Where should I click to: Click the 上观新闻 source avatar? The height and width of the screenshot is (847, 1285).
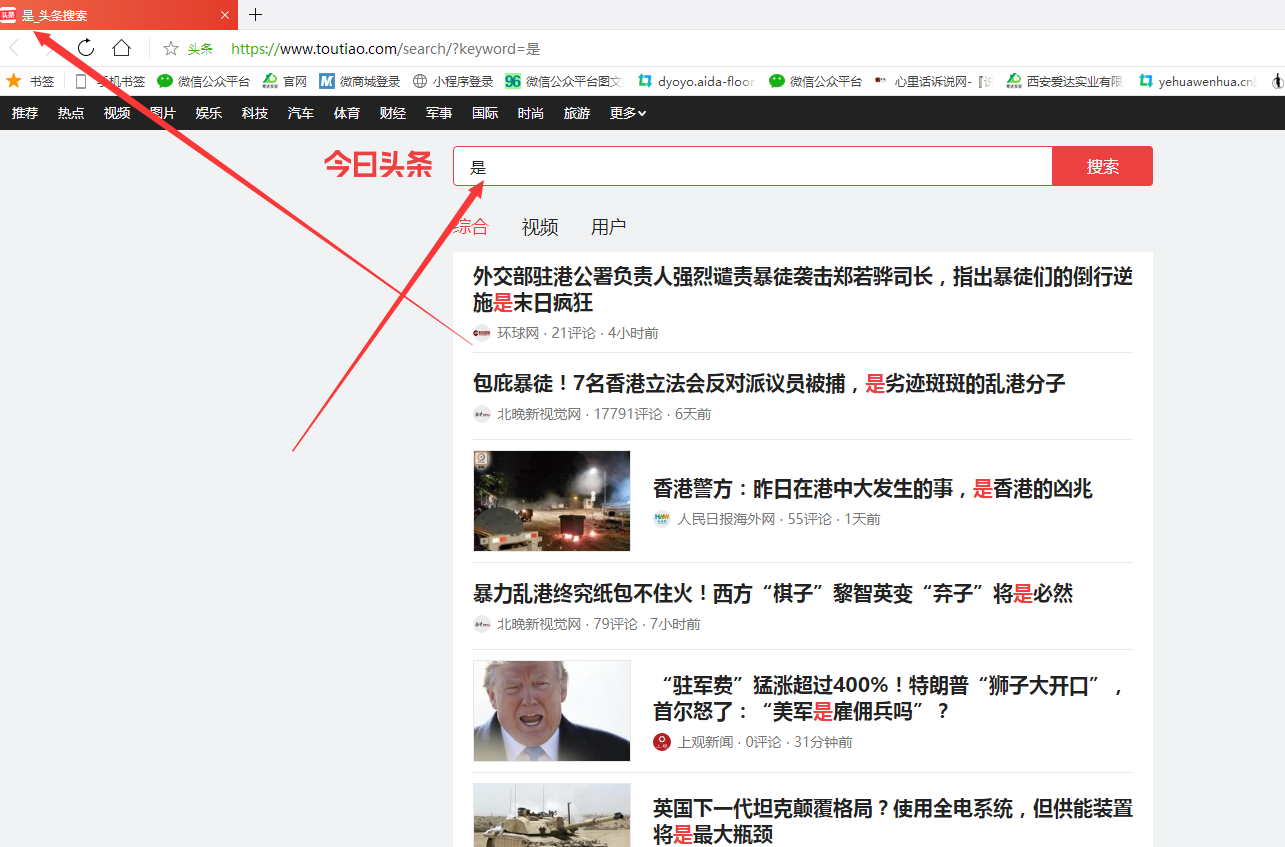[x=662, y=742]
